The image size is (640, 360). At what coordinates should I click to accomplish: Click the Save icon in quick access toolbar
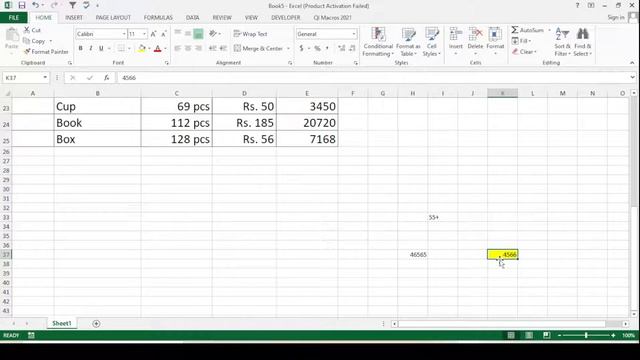22,5
